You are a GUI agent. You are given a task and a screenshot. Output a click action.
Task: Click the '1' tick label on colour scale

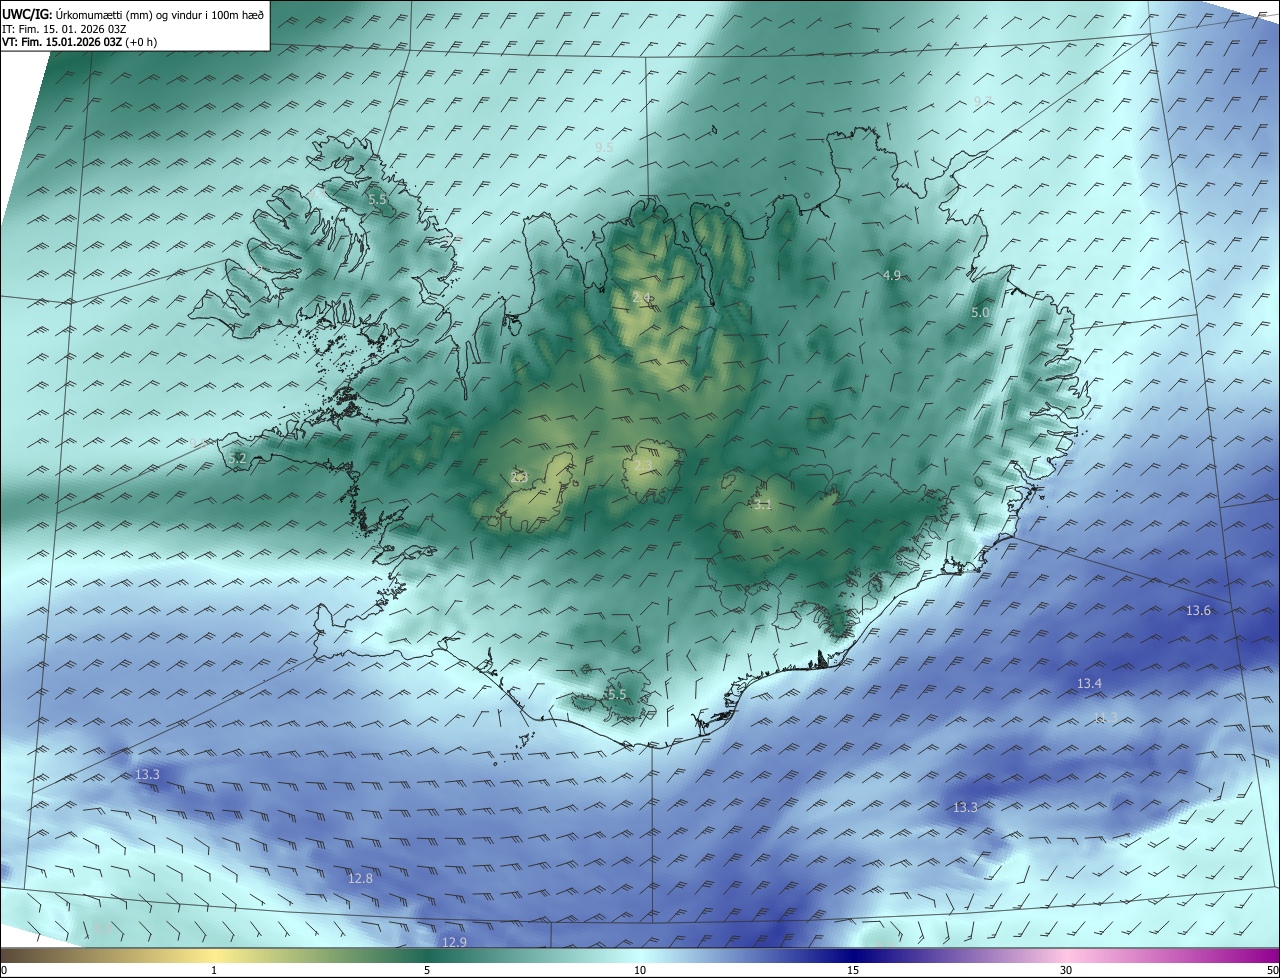point(214,970)
